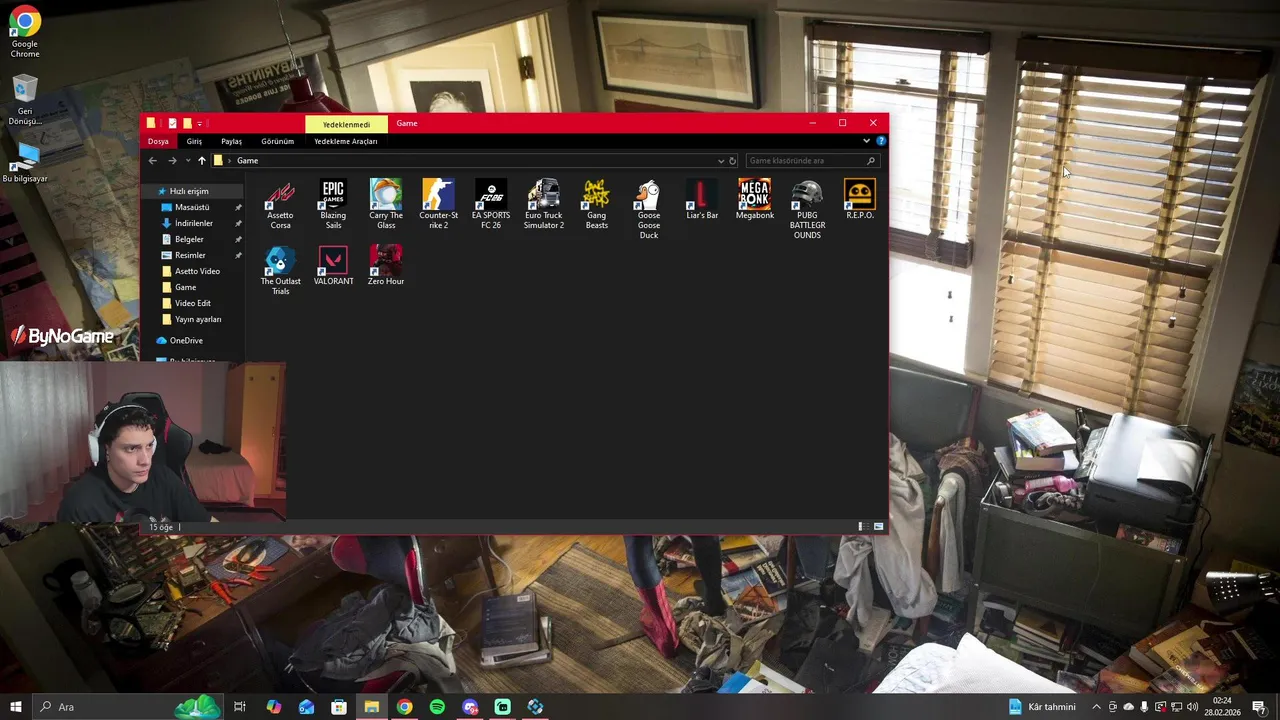Viewport: 1280px width, 720px height.
Task: Switch to Details view icon in status bar
Action: click(862, 526)
